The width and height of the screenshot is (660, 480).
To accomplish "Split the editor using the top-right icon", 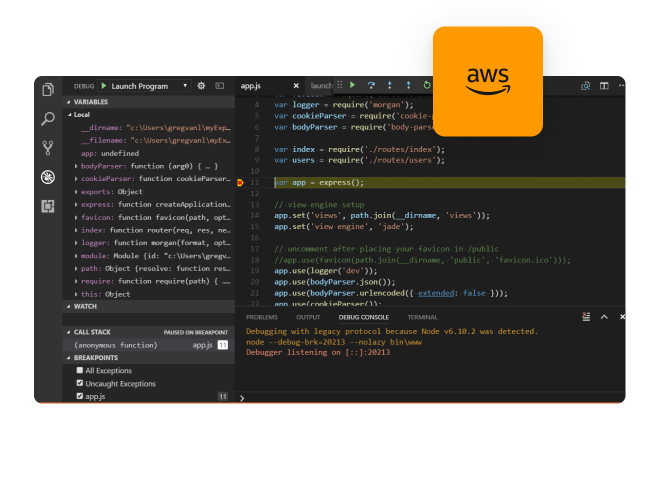I will [604, 86].
